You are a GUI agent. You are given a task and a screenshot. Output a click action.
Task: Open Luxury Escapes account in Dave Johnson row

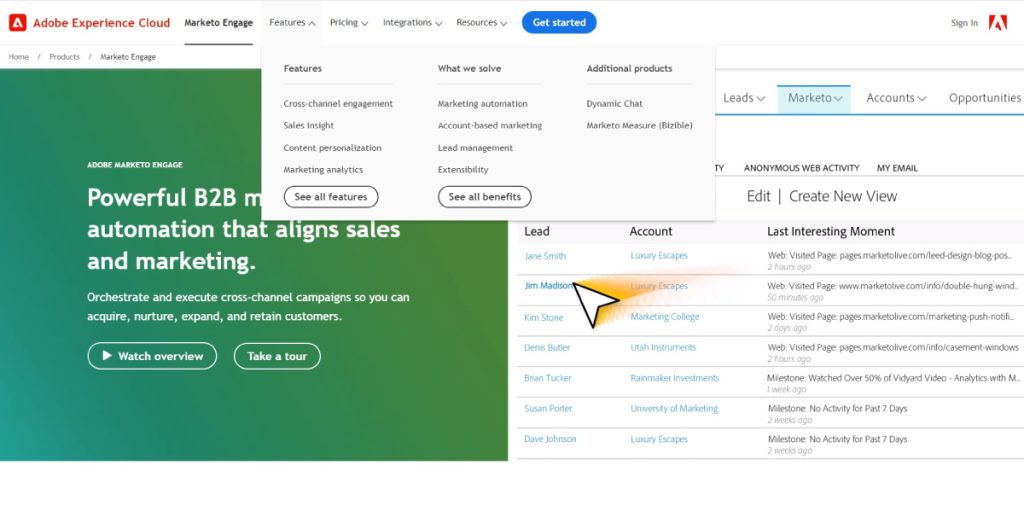coord(659,440)
